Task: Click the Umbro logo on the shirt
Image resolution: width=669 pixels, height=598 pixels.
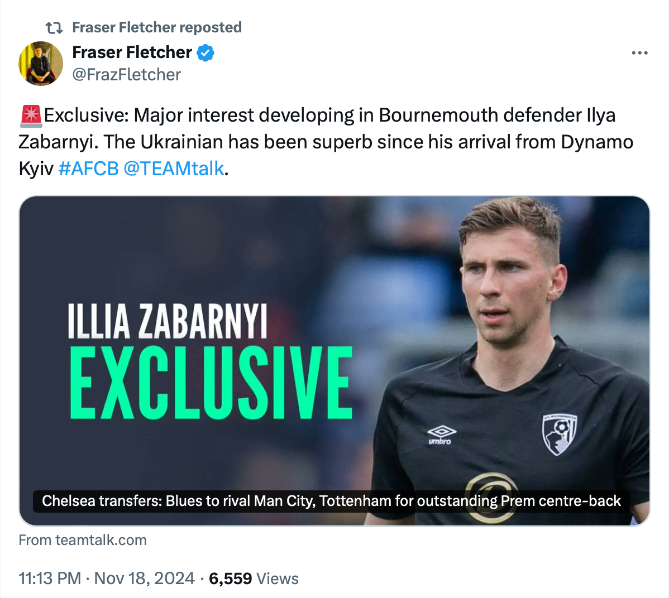Action: (441, 434)
